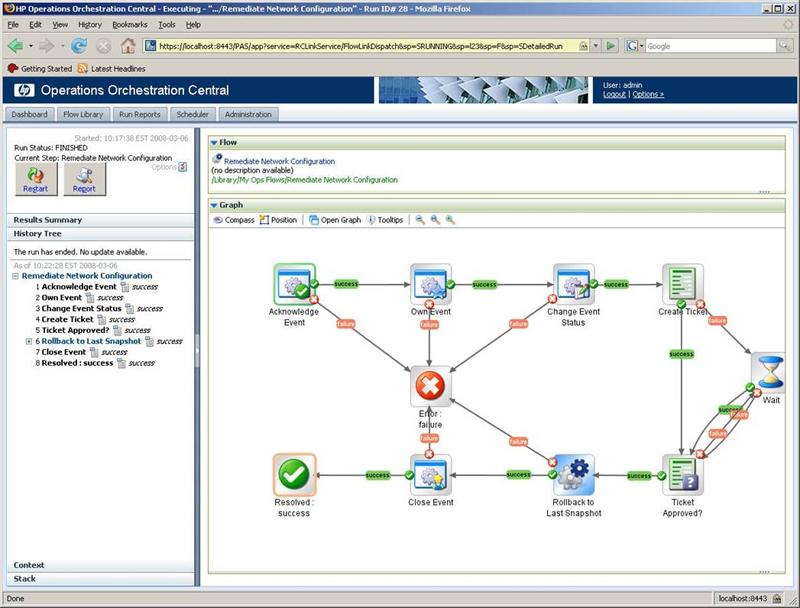Click the Wait hourglass step icon
The width and height of the screenshot is (800, 608).
(769, 372)
